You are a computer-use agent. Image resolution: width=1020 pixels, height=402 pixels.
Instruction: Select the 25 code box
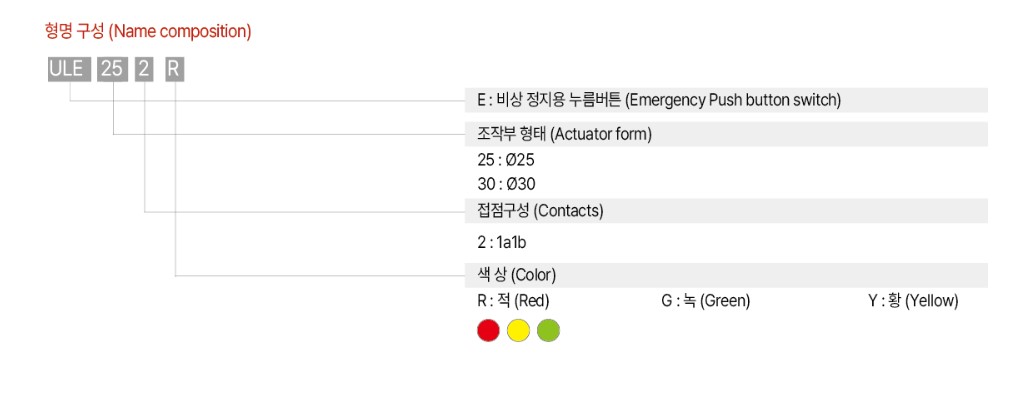(112, 70)
